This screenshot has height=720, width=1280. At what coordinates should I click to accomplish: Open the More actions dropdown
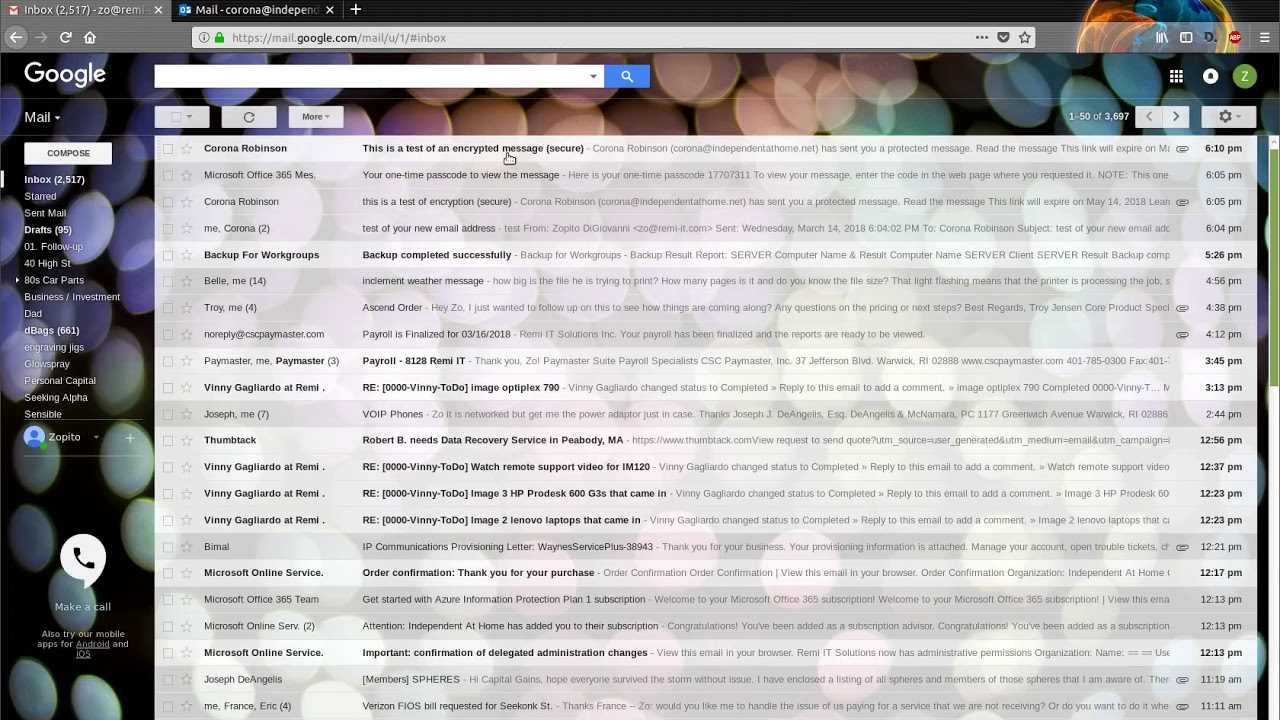(316, 117)
